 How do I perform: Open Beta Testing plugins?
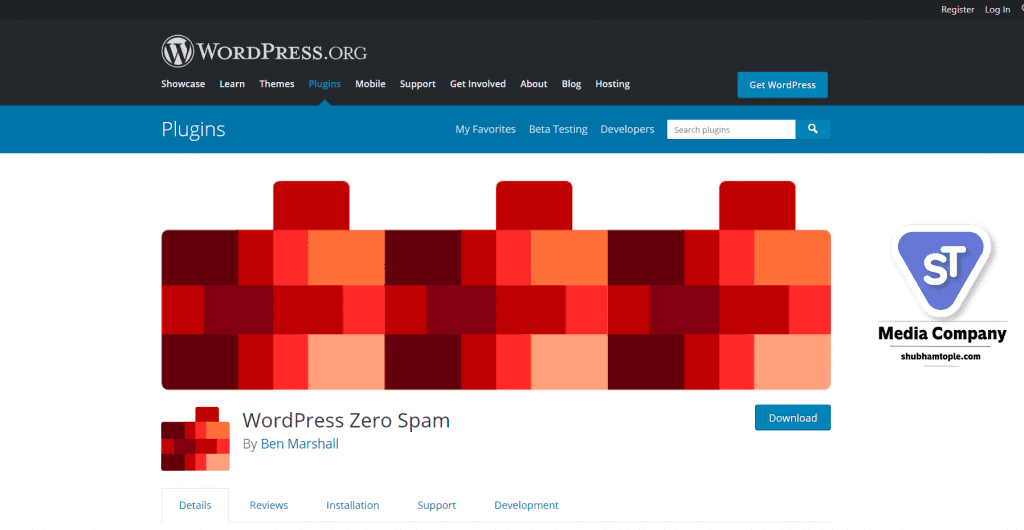coord(558,129)
